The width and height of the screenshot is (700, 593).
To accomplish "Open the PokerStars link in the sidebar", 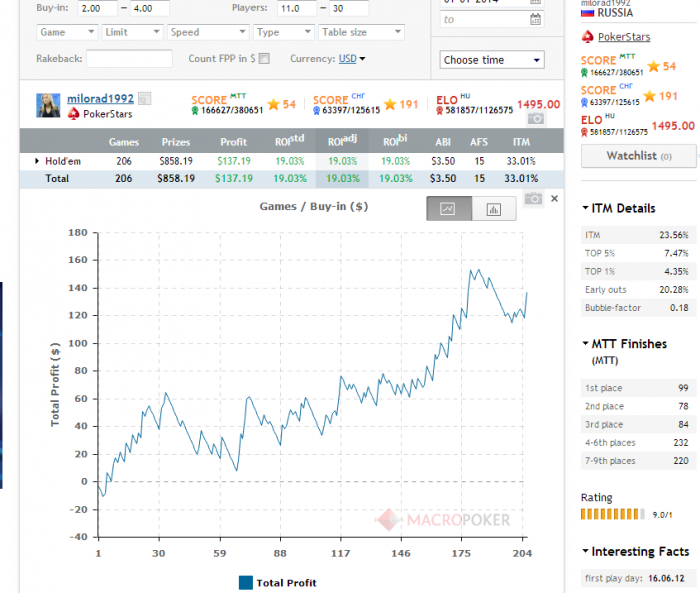I will tap(624, 37).
